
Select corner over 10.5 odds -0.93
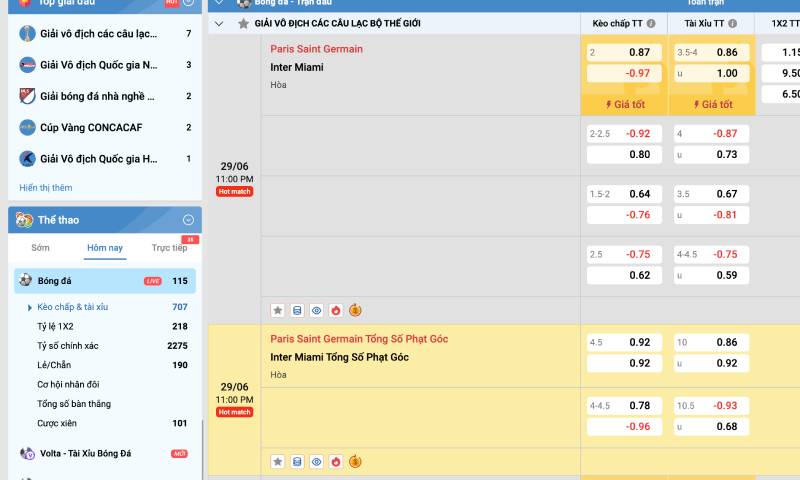coord(712,406)
